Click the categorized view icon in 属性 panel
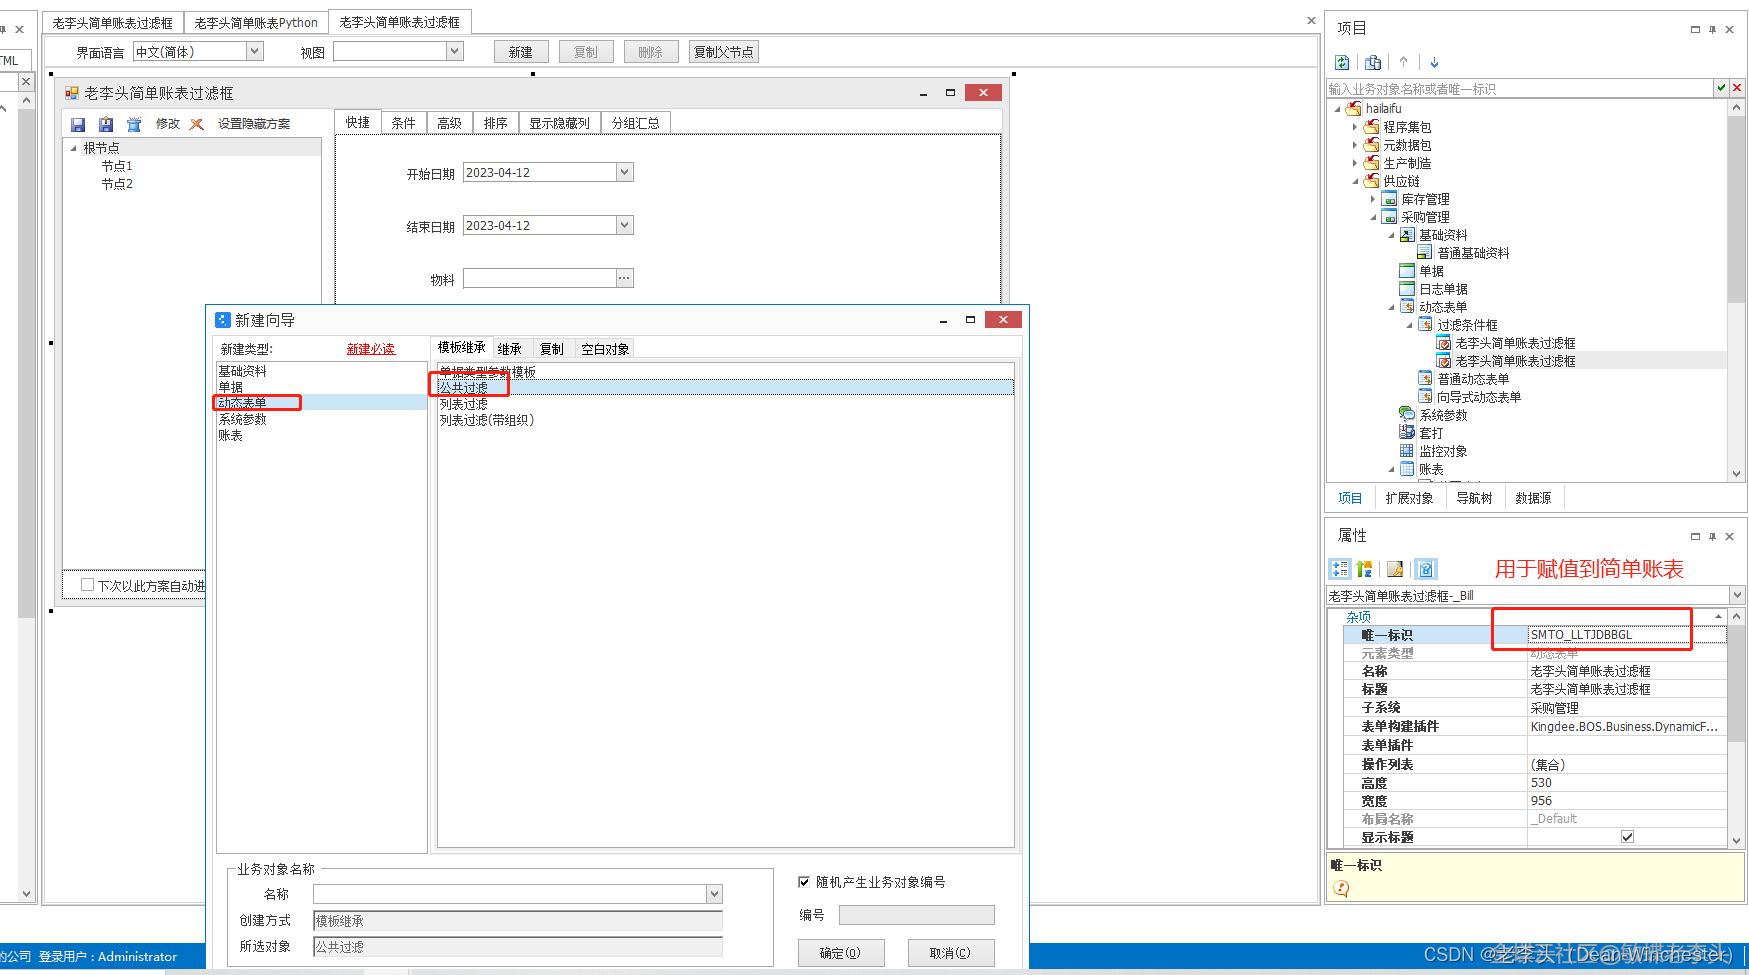1749x975 pixels. click(x=1340, y=569)
